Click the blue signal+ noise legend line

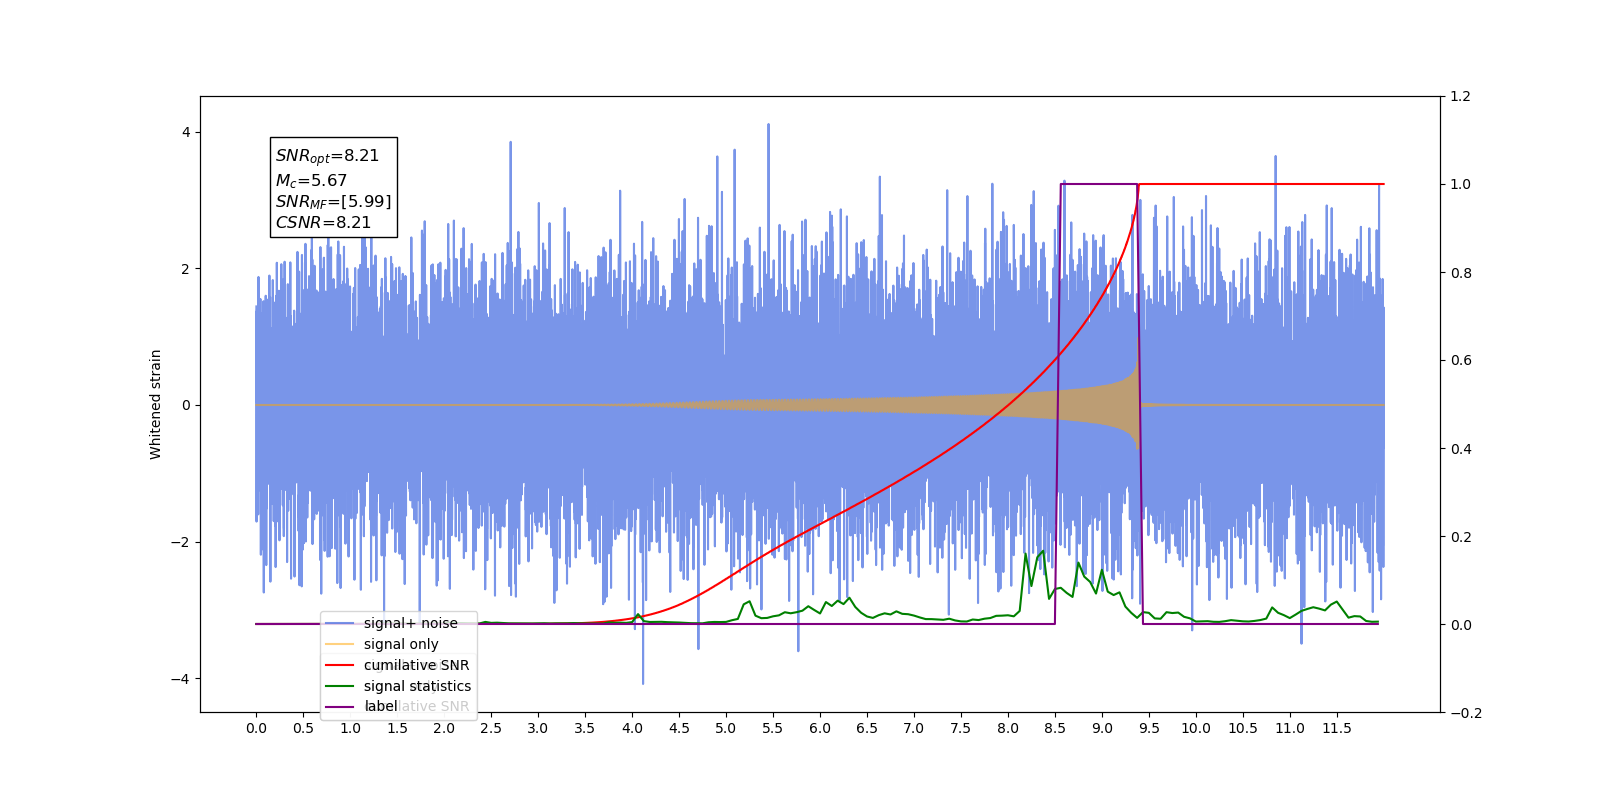(340, 623)
